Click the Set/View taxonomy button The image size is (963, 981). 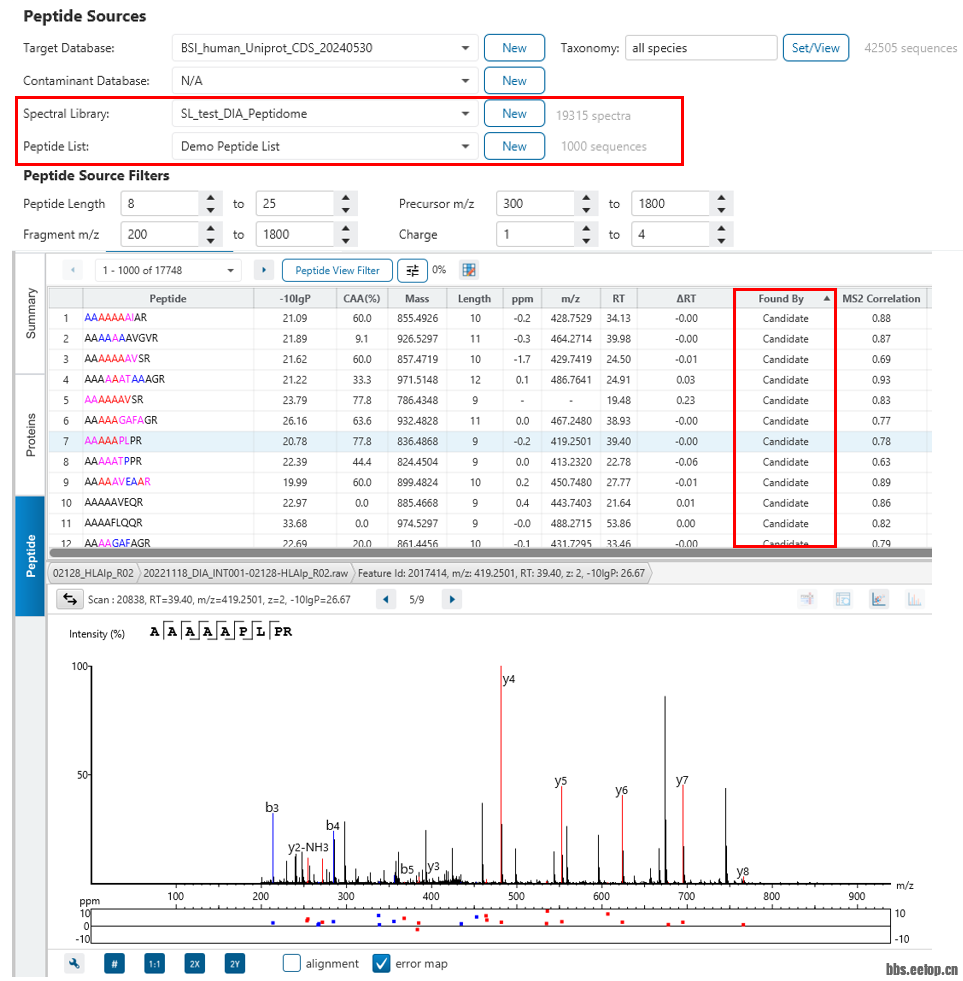click(x=816, y=48)
